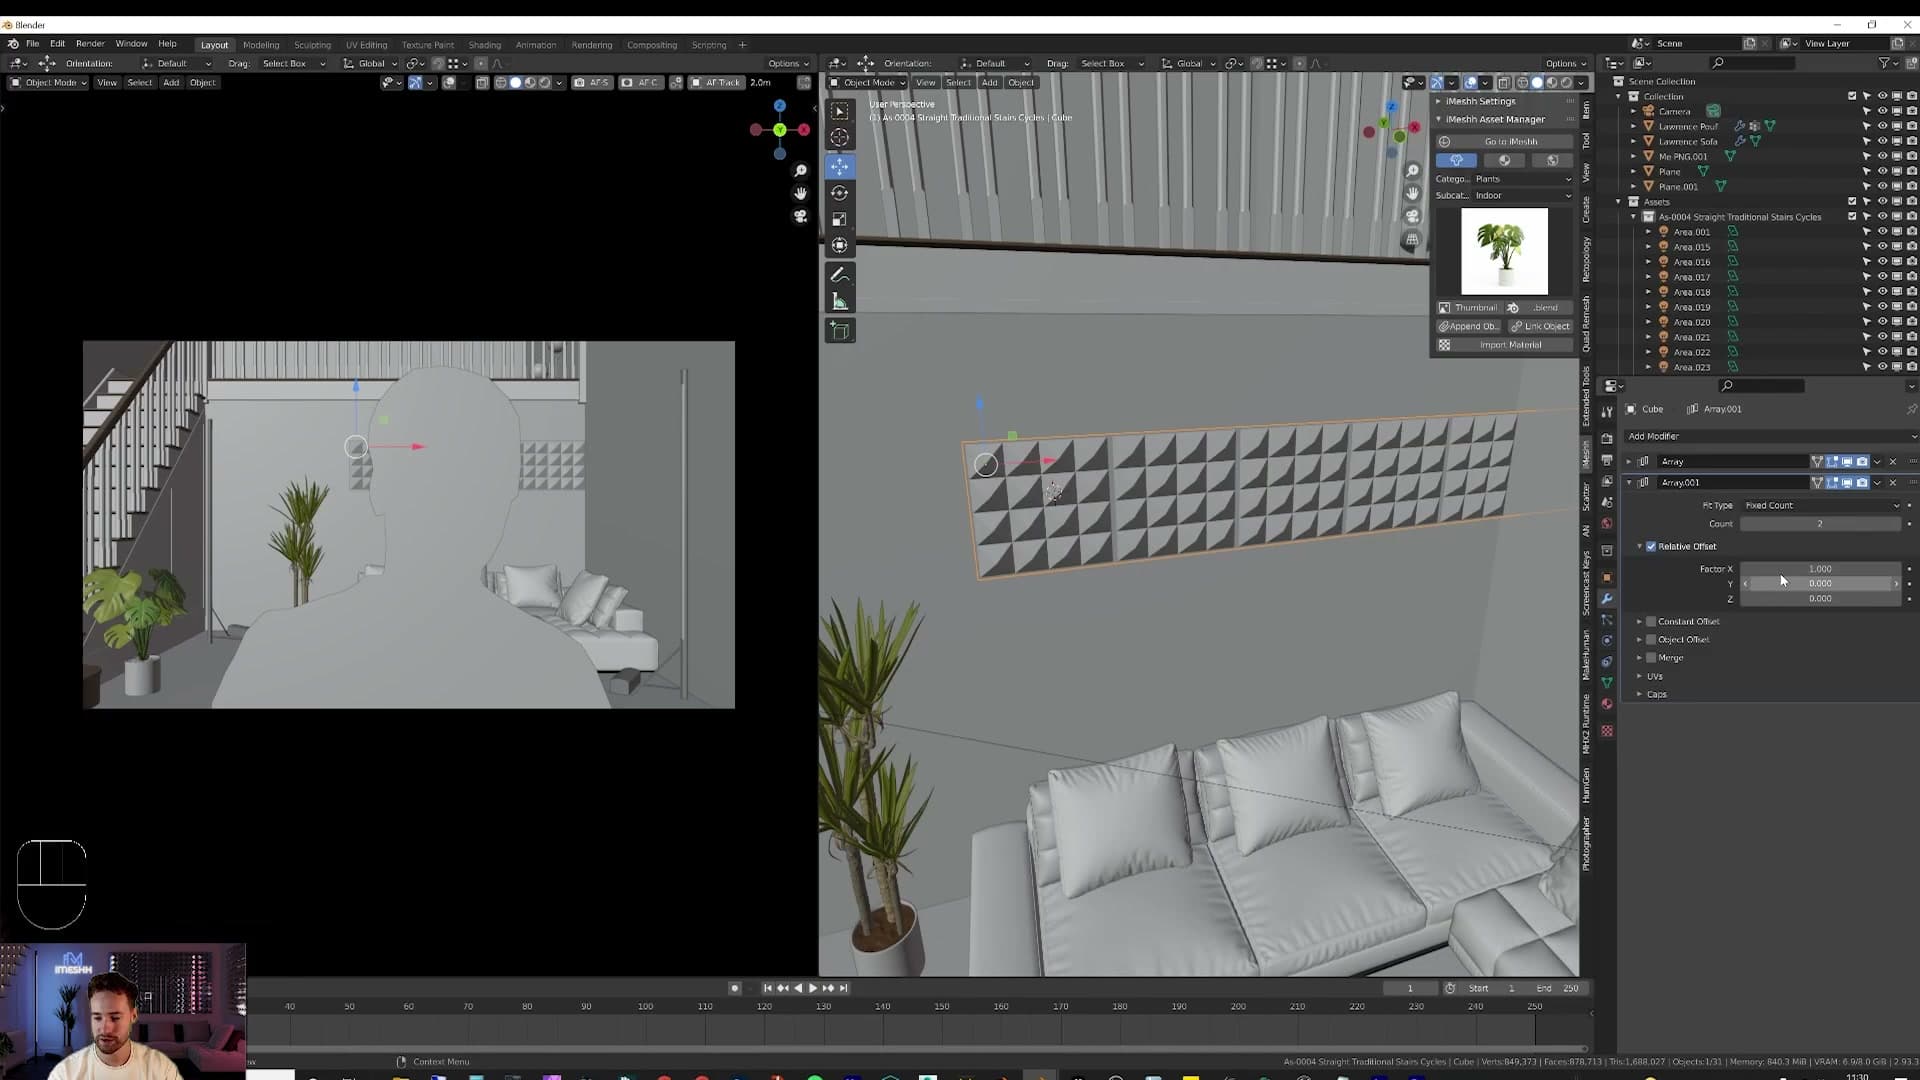Click the Append Object button
This screenshot has height=1080, width=1920.
click(1469, 326)
